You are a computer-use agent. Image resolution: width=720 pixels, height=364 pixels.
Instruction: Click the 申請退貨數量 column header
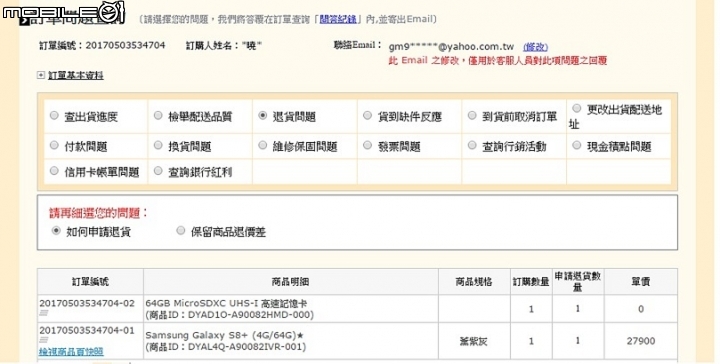(578, 281)
